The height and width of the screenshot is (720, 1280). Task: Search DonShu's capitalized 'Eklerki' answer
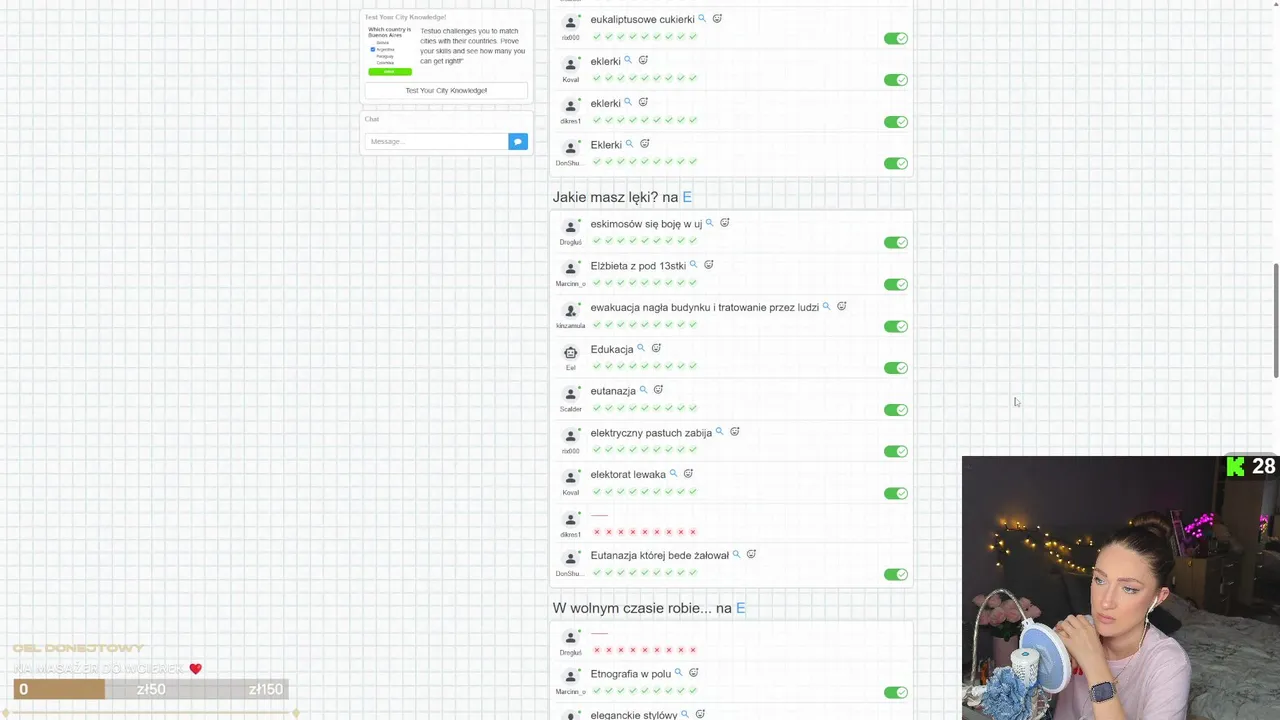click(629, 144)
